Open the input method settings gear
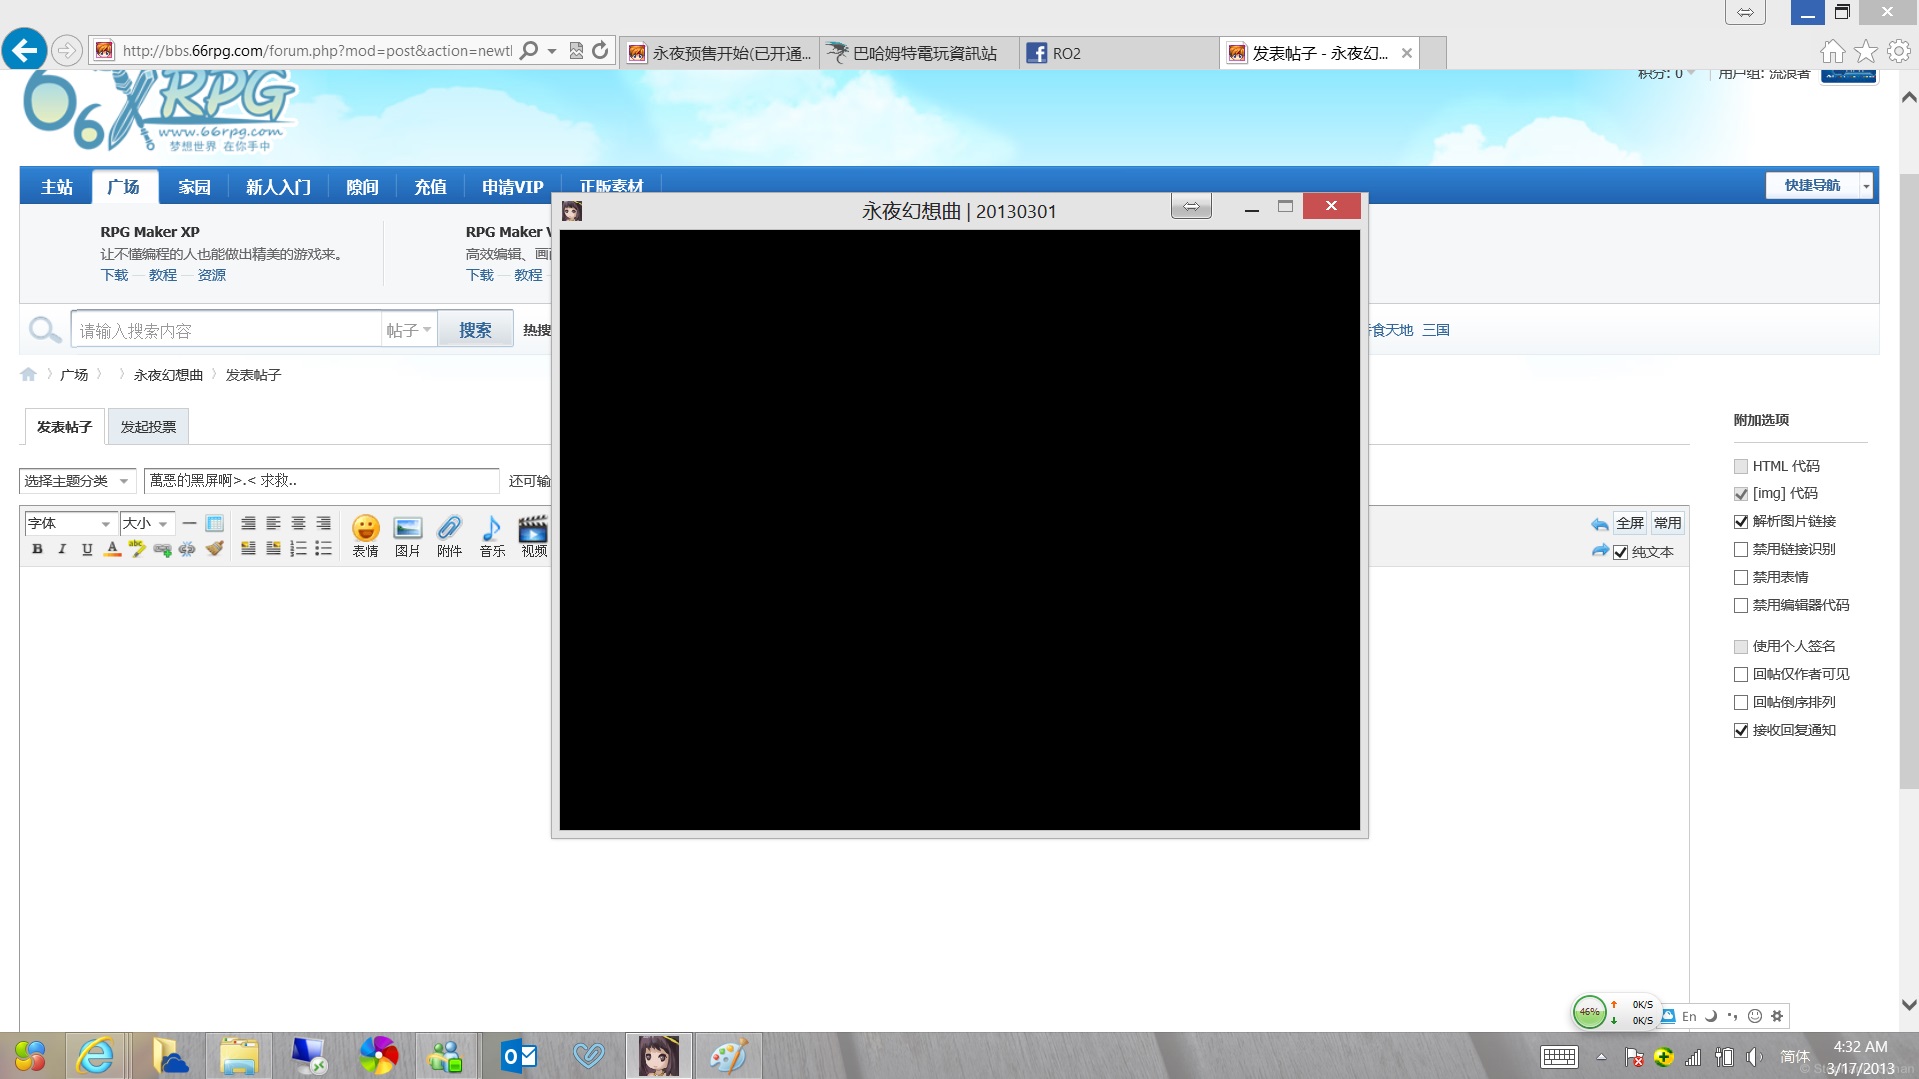The image size is (1919, 1079). [x=1777, y=1016]
